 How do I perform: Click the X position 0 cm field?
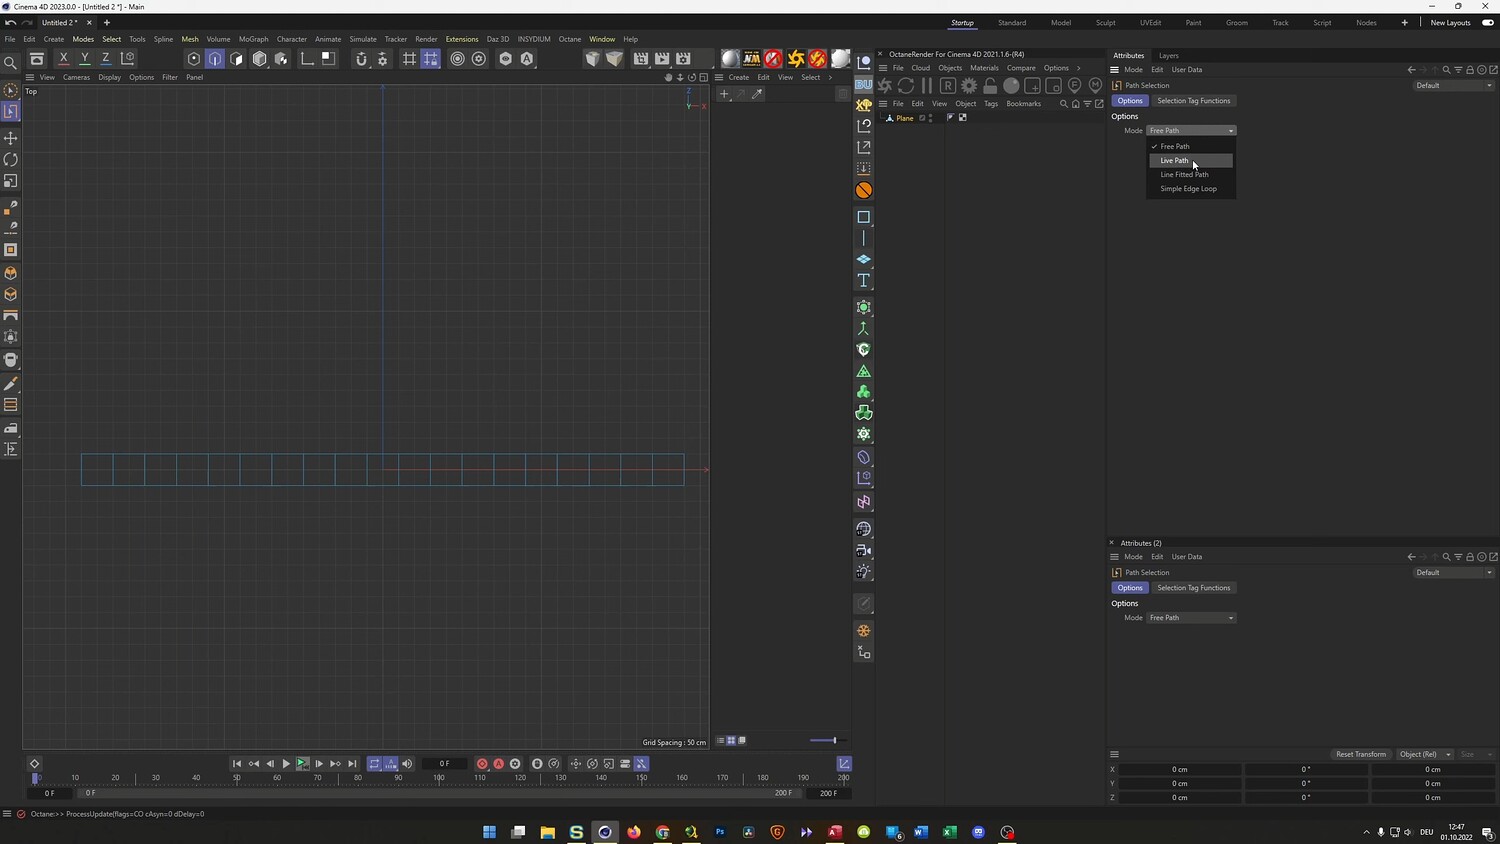point(1180,770)
